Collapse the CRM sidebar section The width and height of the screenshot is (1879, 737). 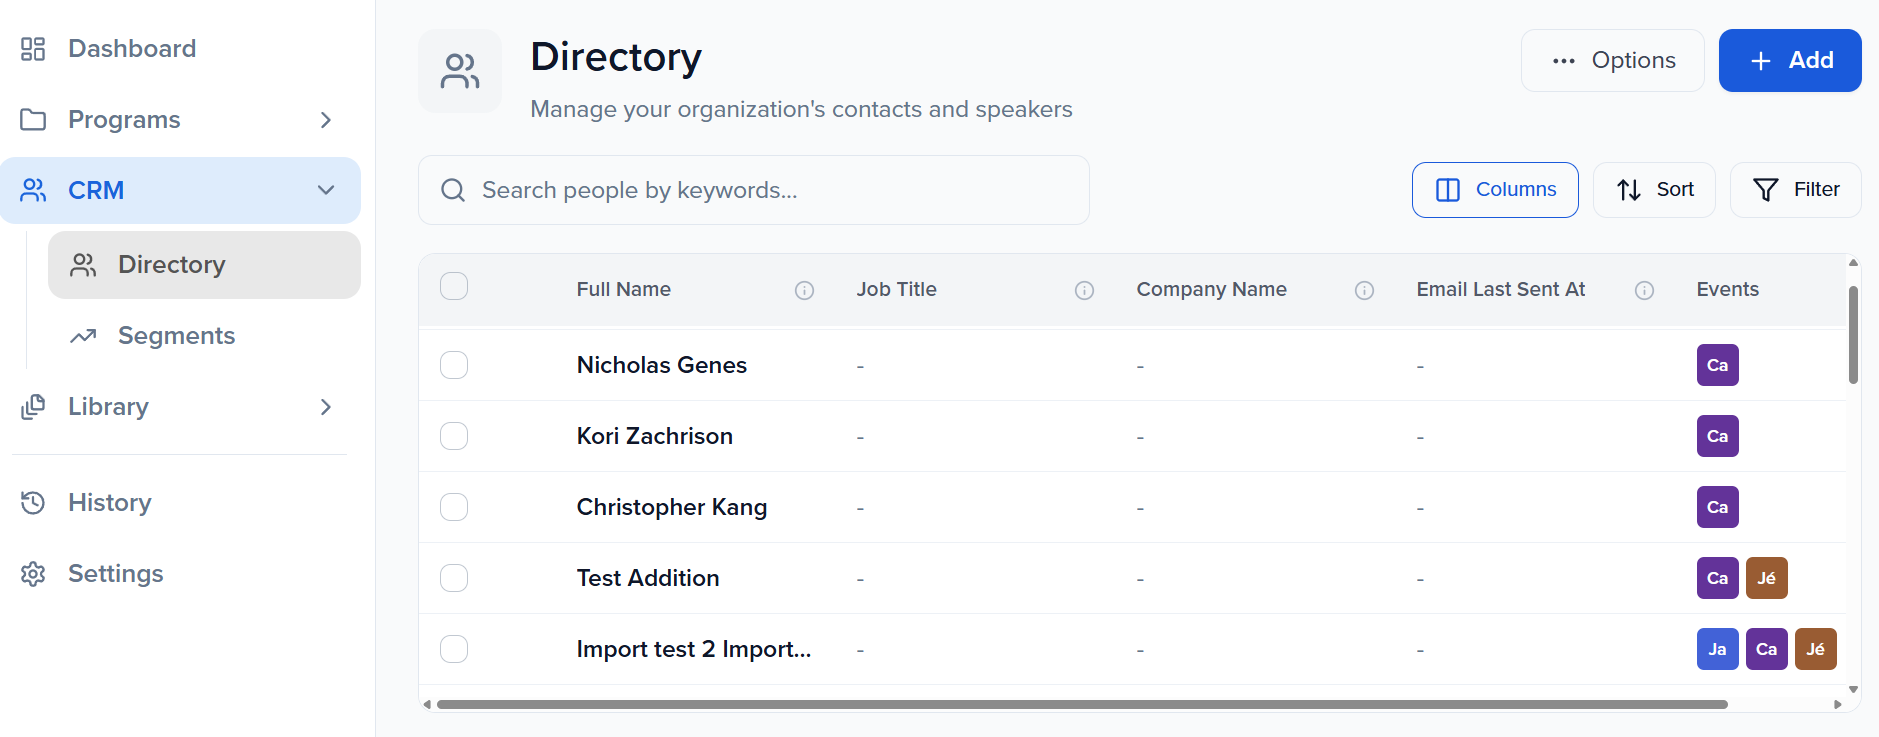(325, 190)
